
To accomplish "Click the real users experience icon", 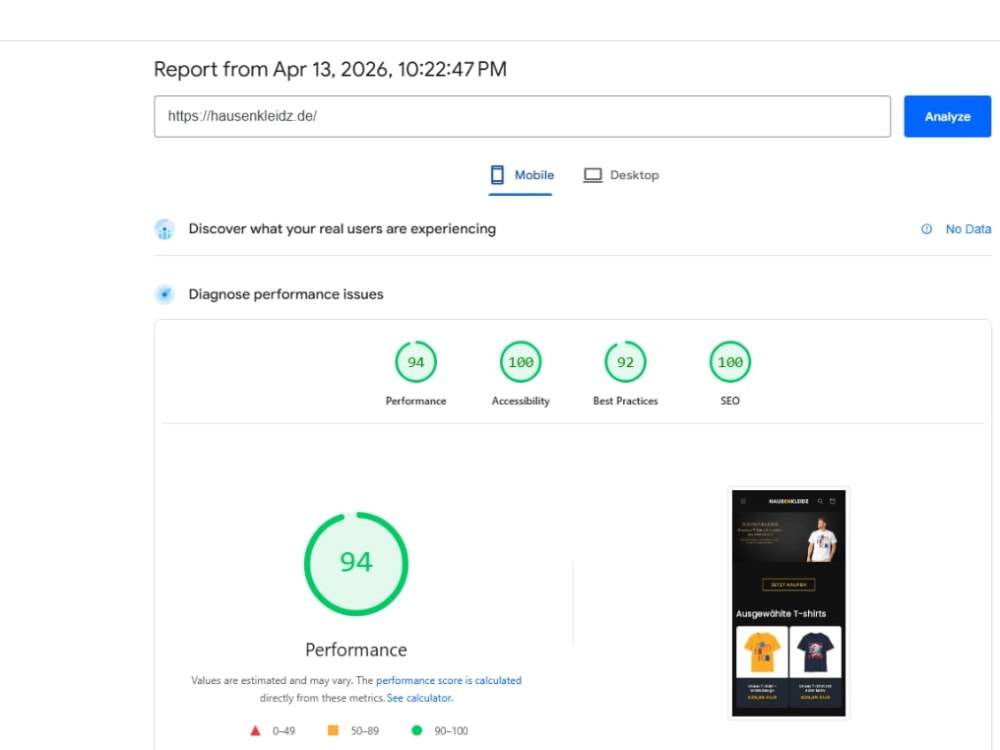I will click(165, 229).
